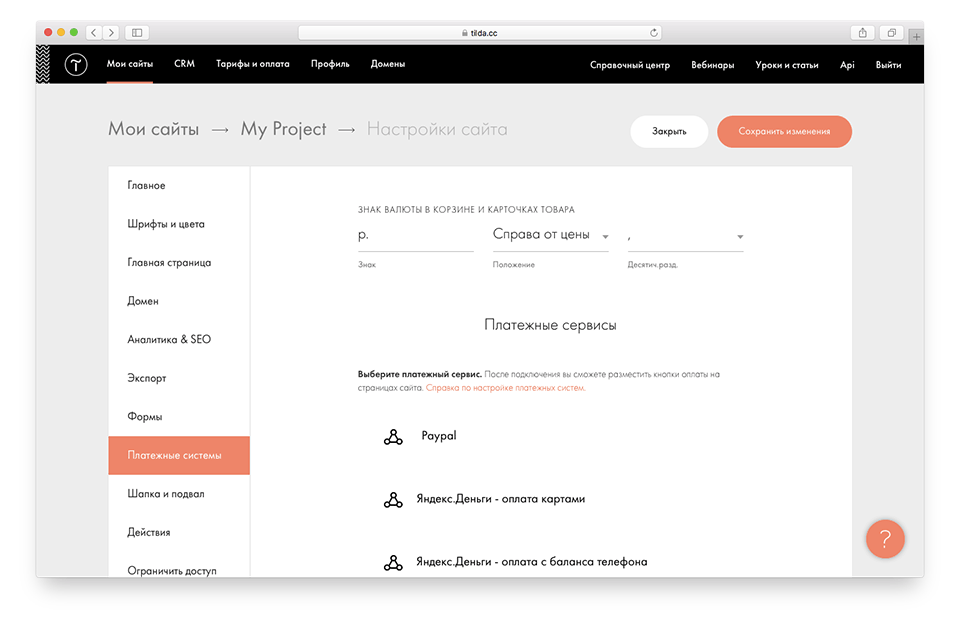Screen dimensions: 960x629
Task: Click the Знак currency symbol input field
Action: coord(415,237)
